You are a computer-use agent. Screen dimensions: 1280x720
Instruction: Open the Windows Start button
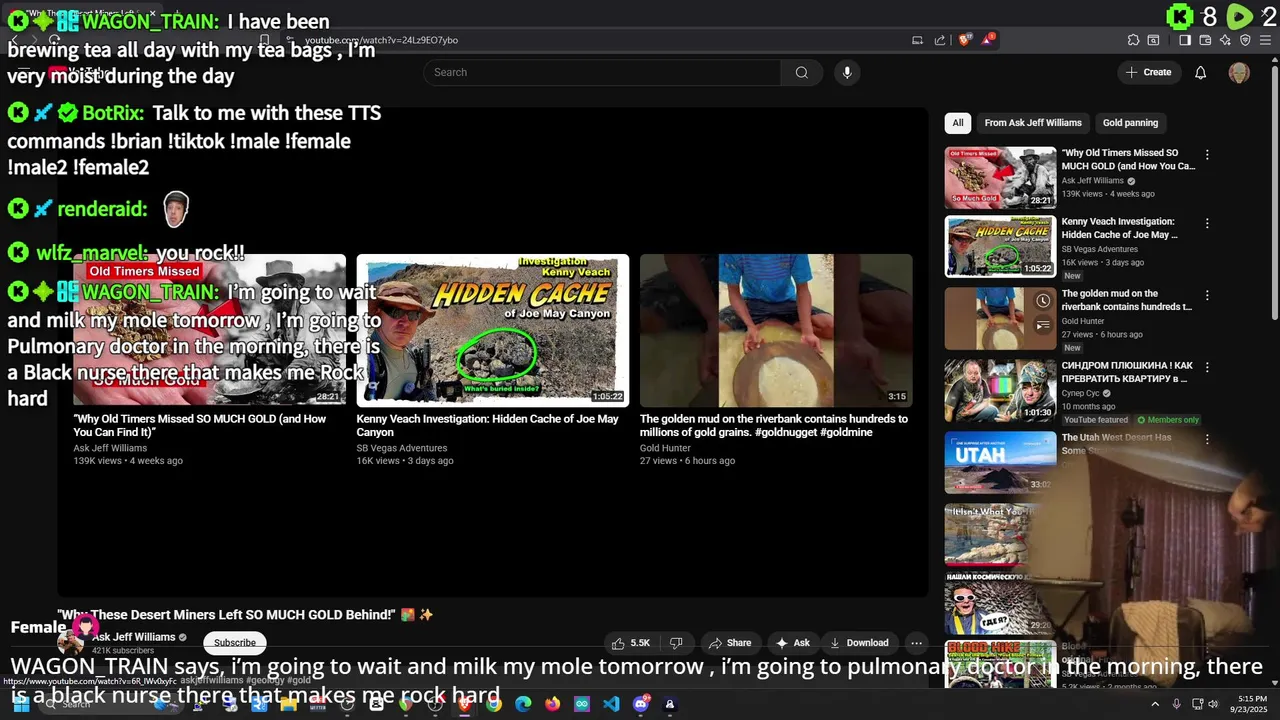tap(21, 704)
